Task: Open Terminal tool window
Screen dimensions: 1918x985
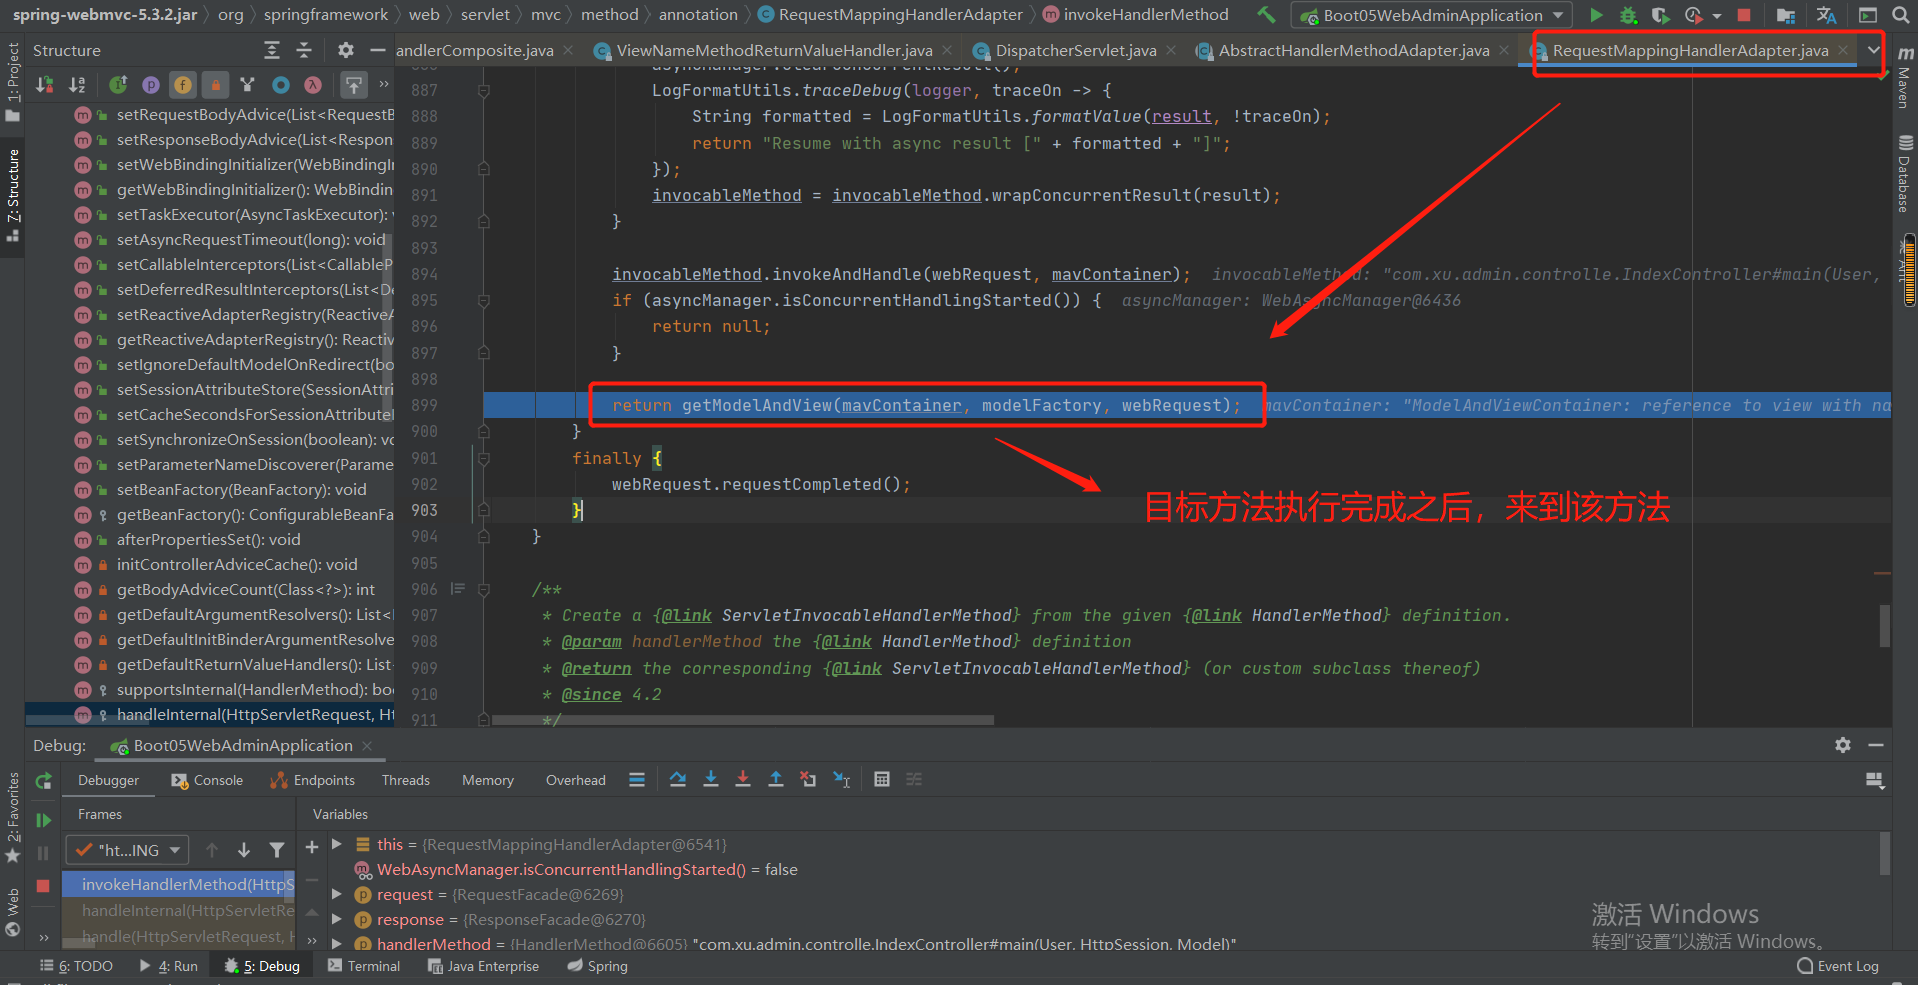Action: point(364,966)
